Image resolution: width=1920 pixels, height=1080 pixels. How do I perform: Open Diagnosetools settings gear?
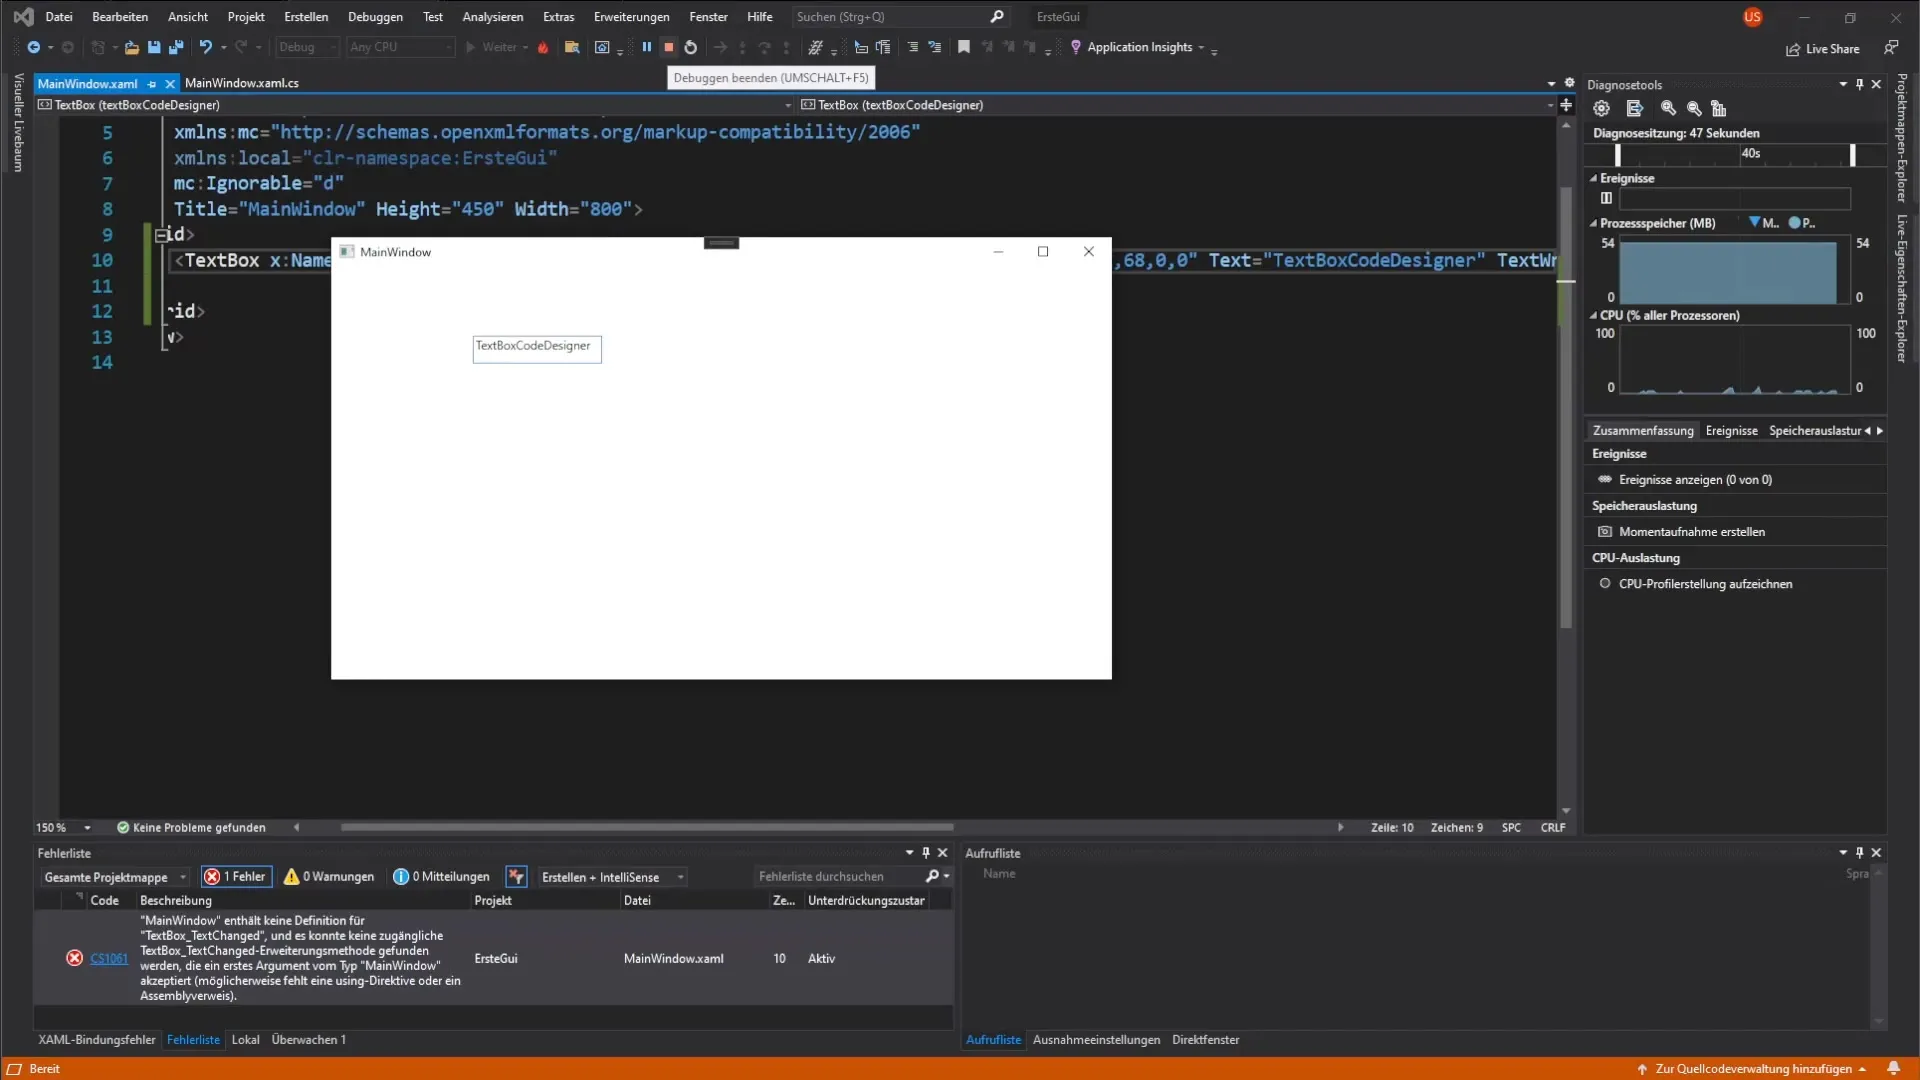pyautogui.click(x=1602, y=108)
